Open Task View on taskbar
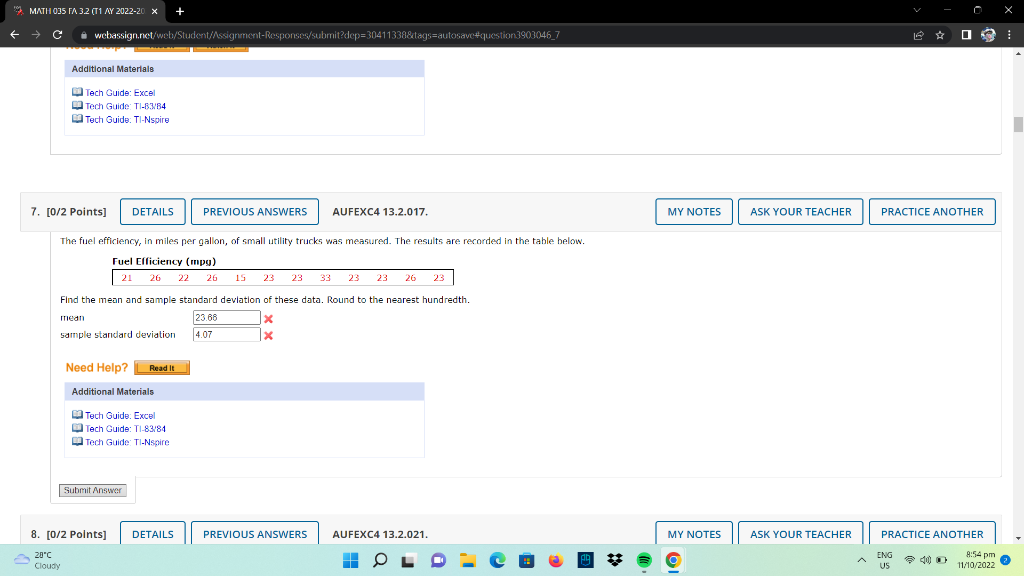This screenshot has width=1024, height=576. point(409,560)
